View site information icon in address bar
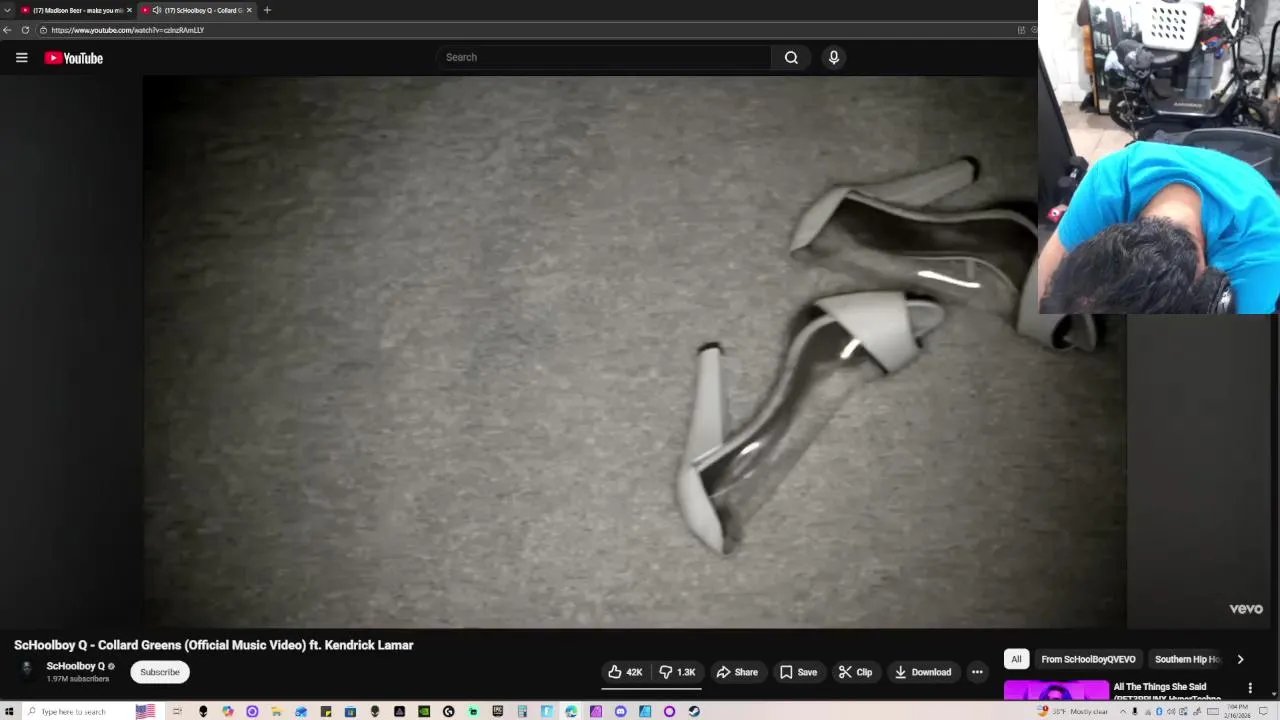 [x=43, y=30]
